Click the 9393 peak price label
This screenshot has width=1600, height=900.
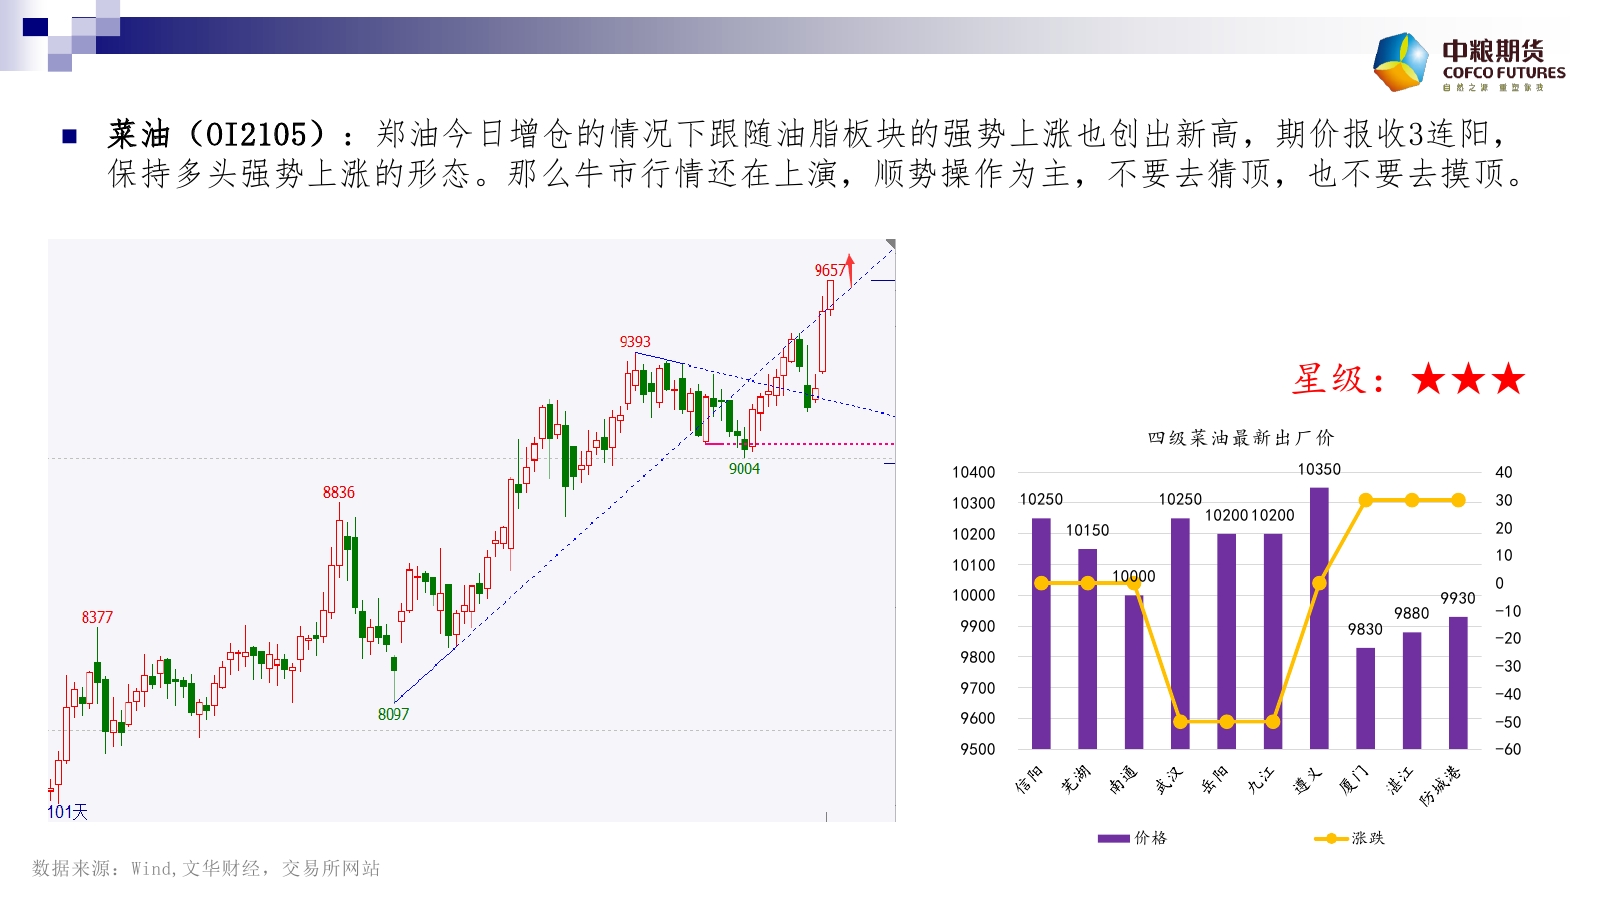tap(635, 342)
